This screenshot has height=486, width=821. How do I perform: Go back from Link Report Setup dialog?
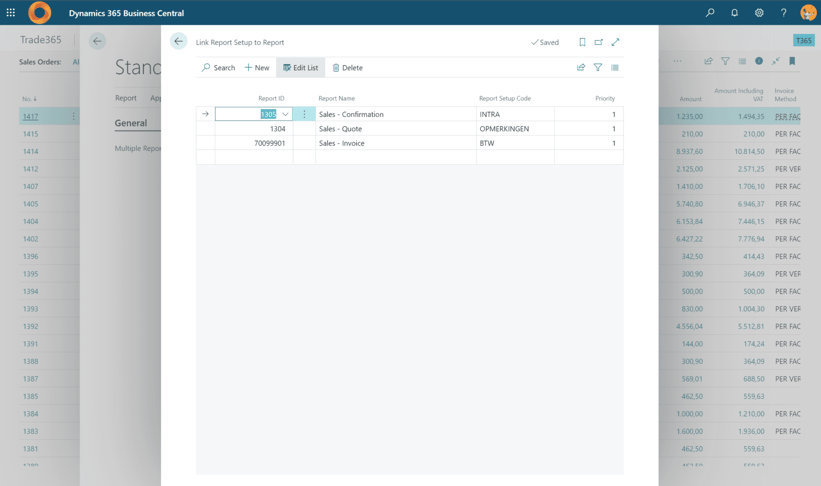[x=179, y=41]
